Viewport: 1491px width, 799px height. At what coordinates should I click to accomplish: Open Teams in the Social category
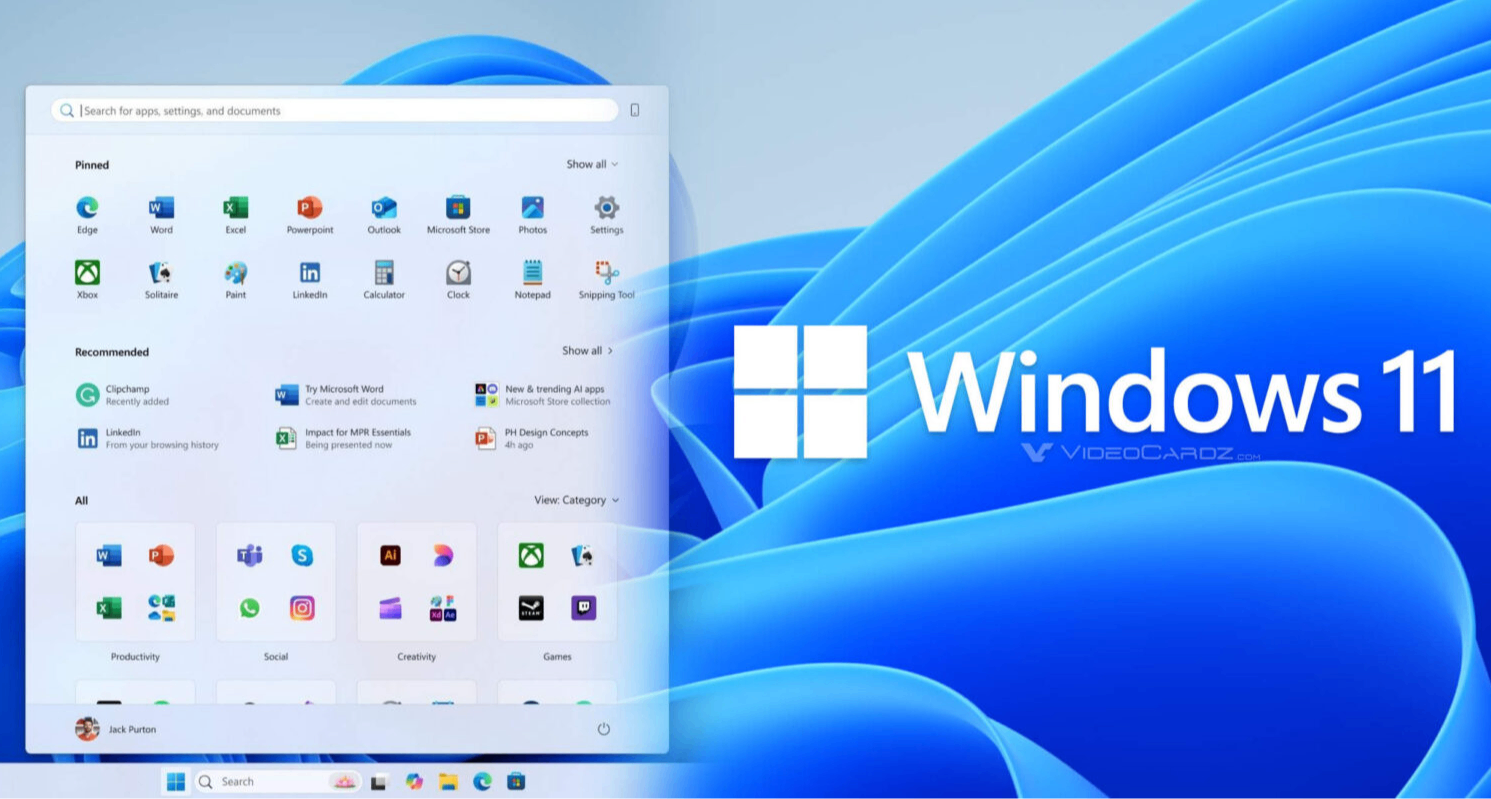point(249,556)
